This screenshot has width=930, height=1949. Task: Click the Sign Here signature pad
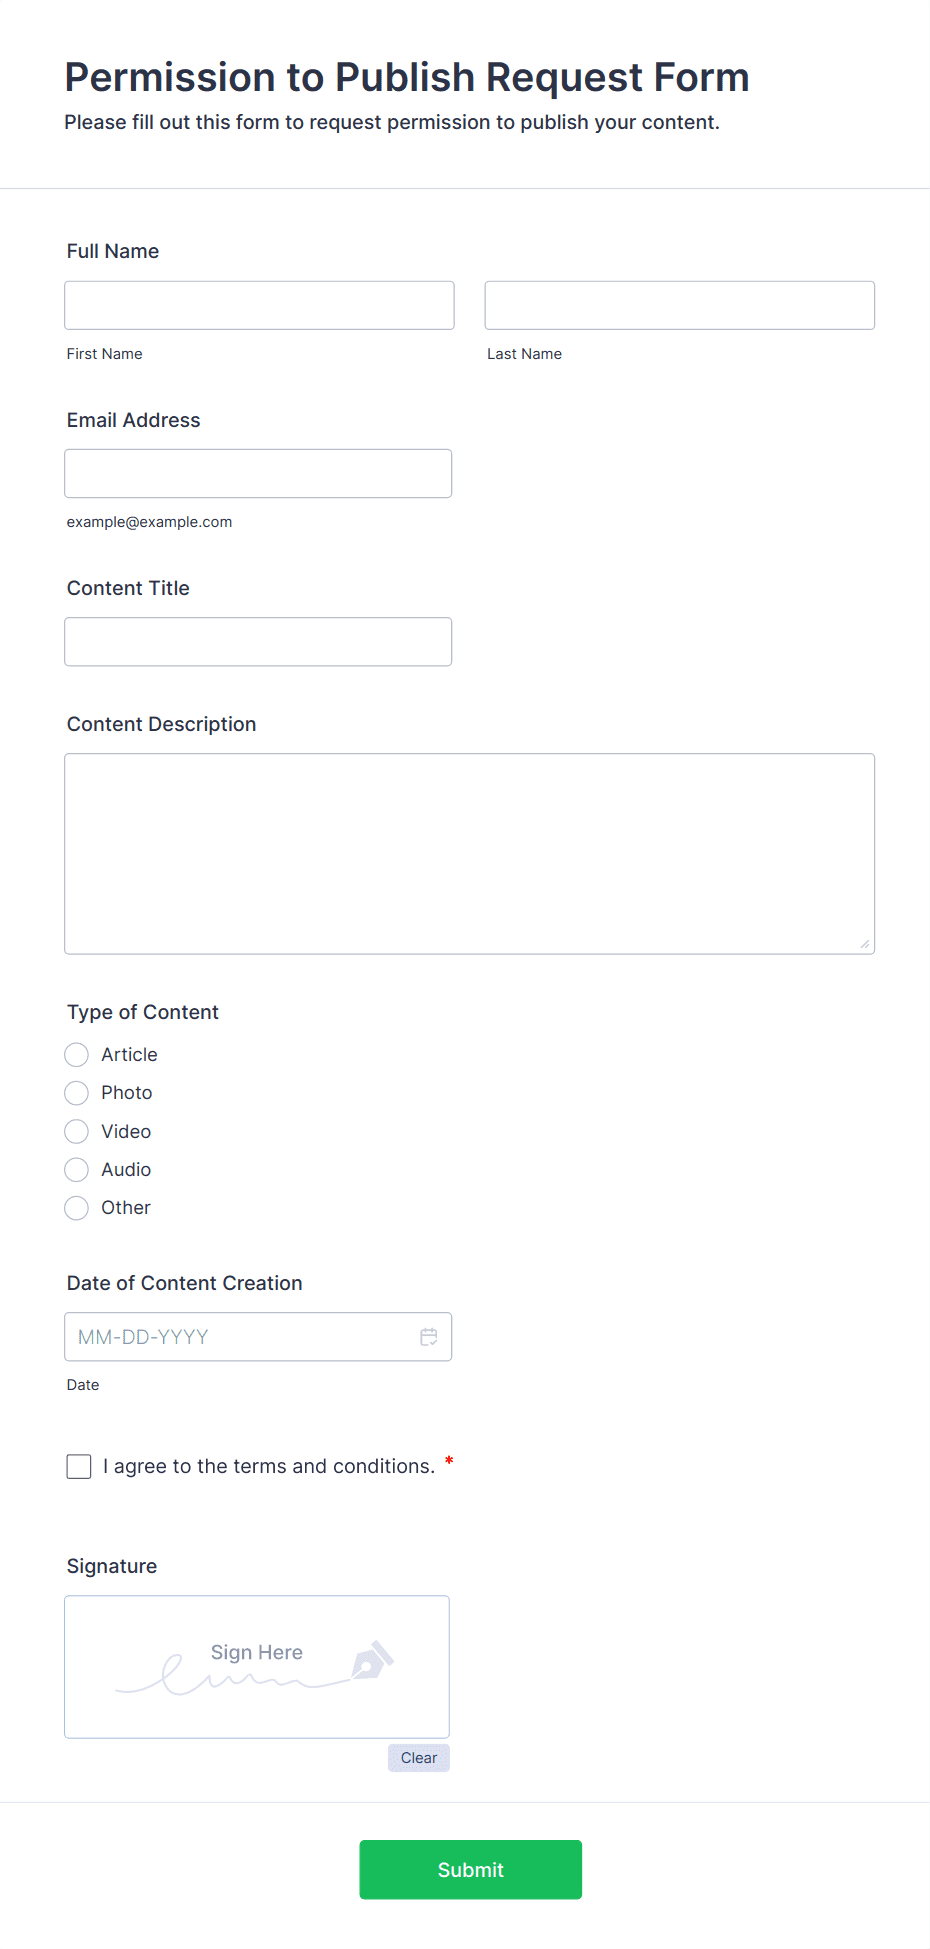256,1665
